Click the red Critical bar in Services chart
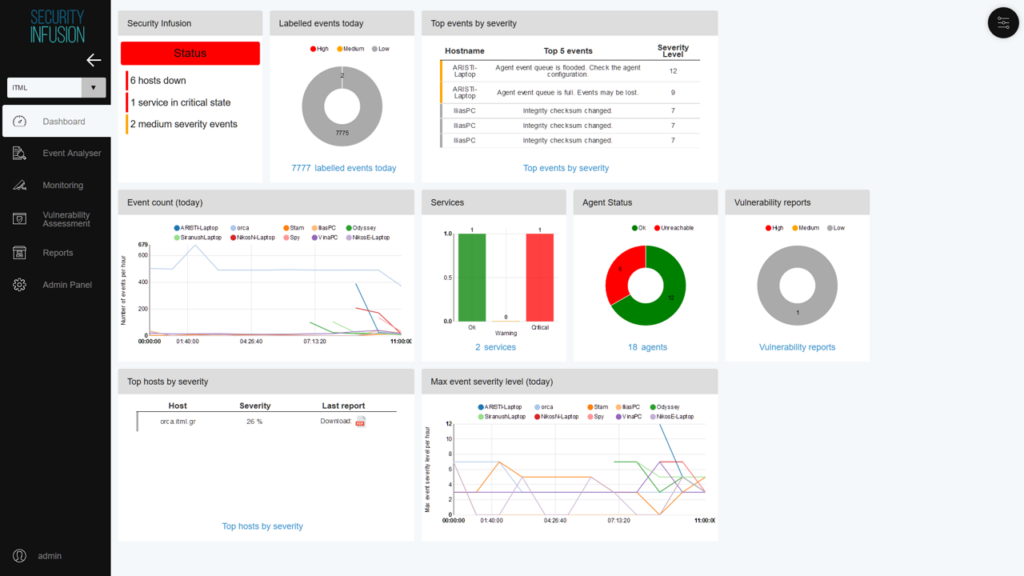This screenshot has width=1024, height=576. (539, 278)
